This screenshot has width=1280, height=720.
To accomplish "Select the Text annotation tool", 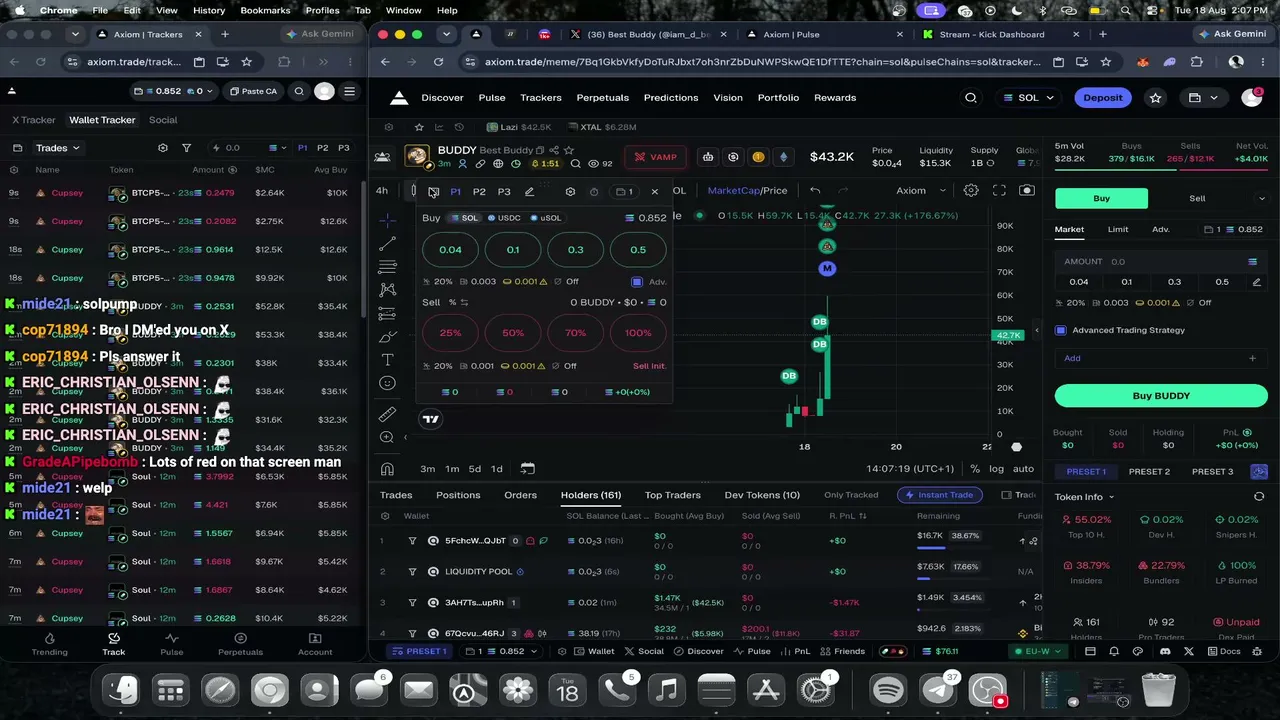I will point(387,359).
